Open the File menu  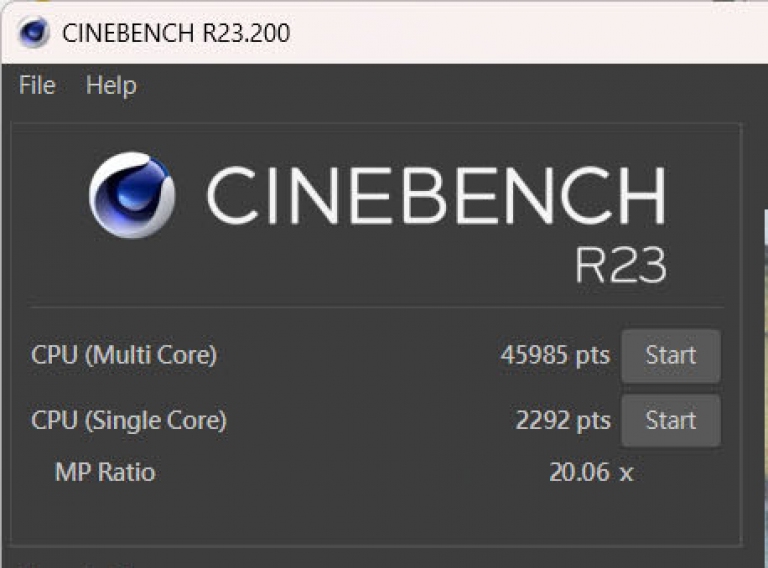[37, 86]
